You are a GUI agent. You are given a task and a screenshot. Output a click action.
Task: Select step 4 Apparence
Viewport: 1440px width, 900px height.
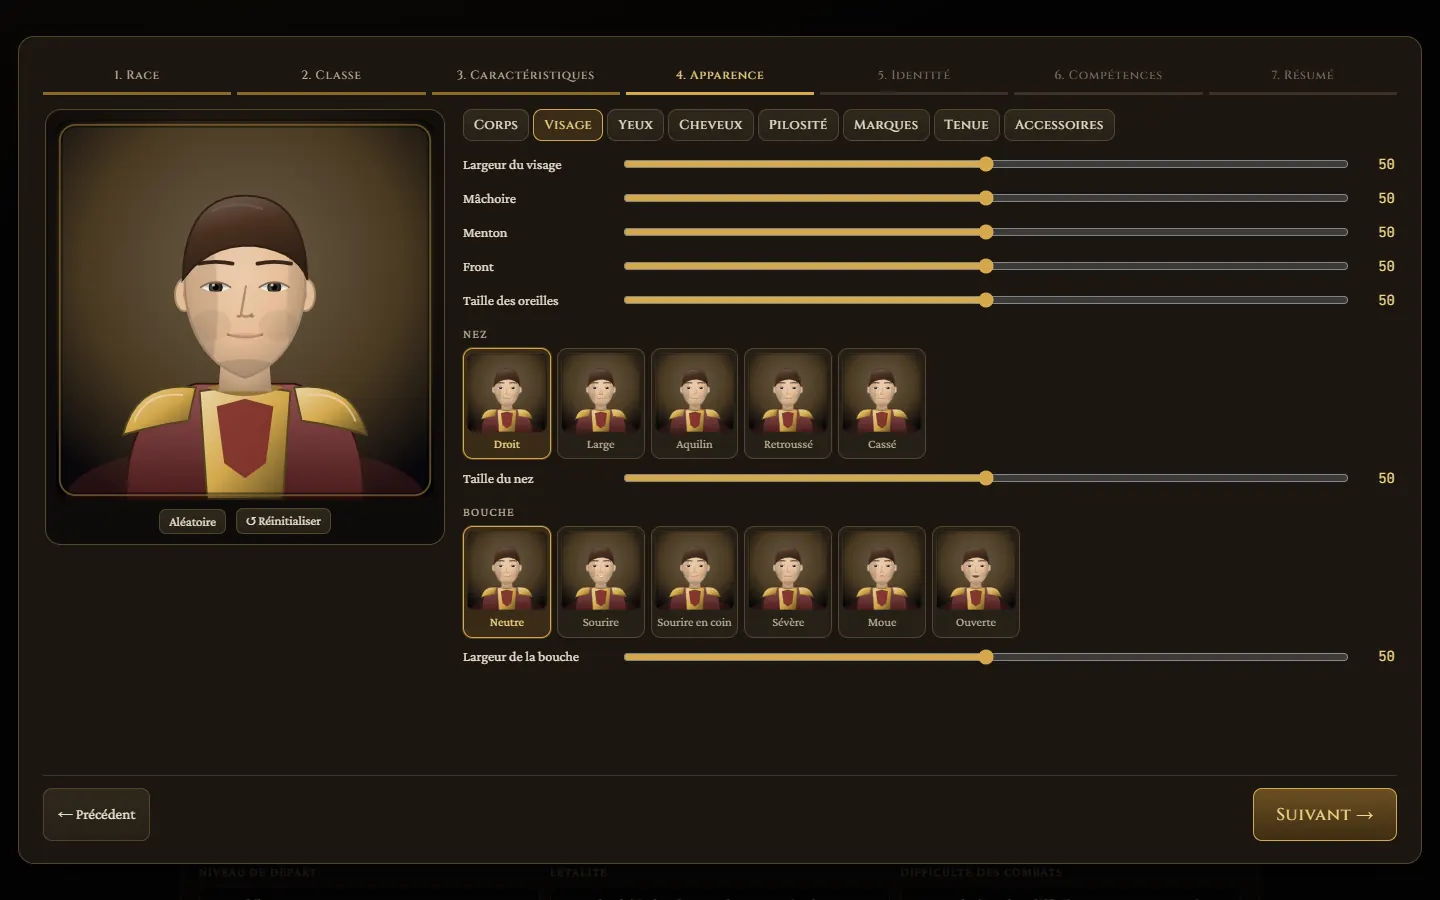[x=720, y=76]
